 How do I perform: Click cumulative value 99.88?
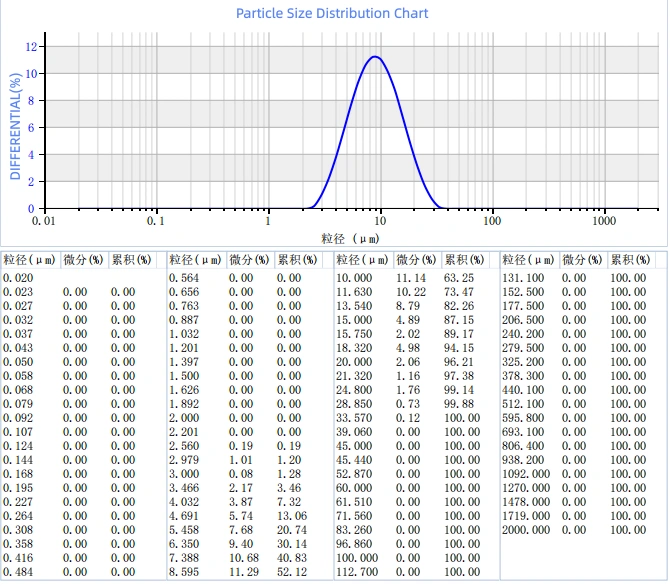458,404
